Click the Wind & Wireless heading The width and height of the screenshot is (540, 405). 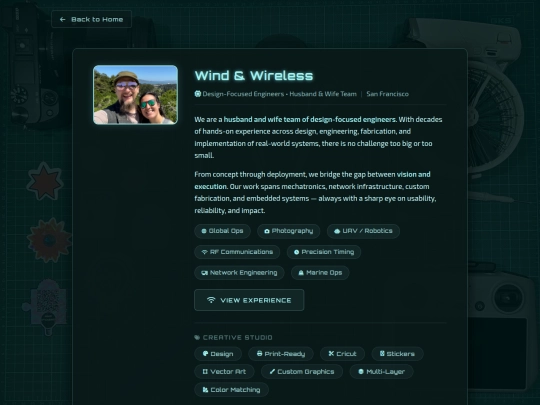point(254,76)
